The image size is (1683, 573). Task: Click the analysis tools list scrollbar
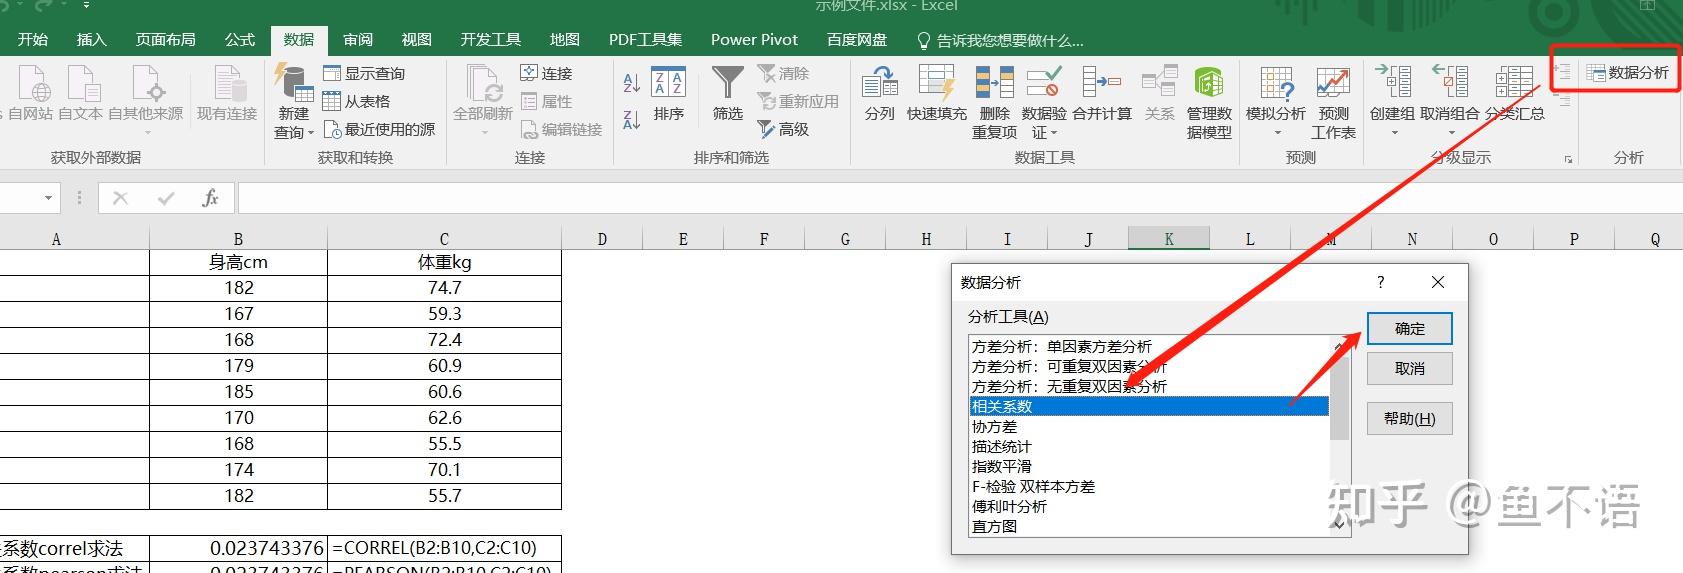(1340, 437)
